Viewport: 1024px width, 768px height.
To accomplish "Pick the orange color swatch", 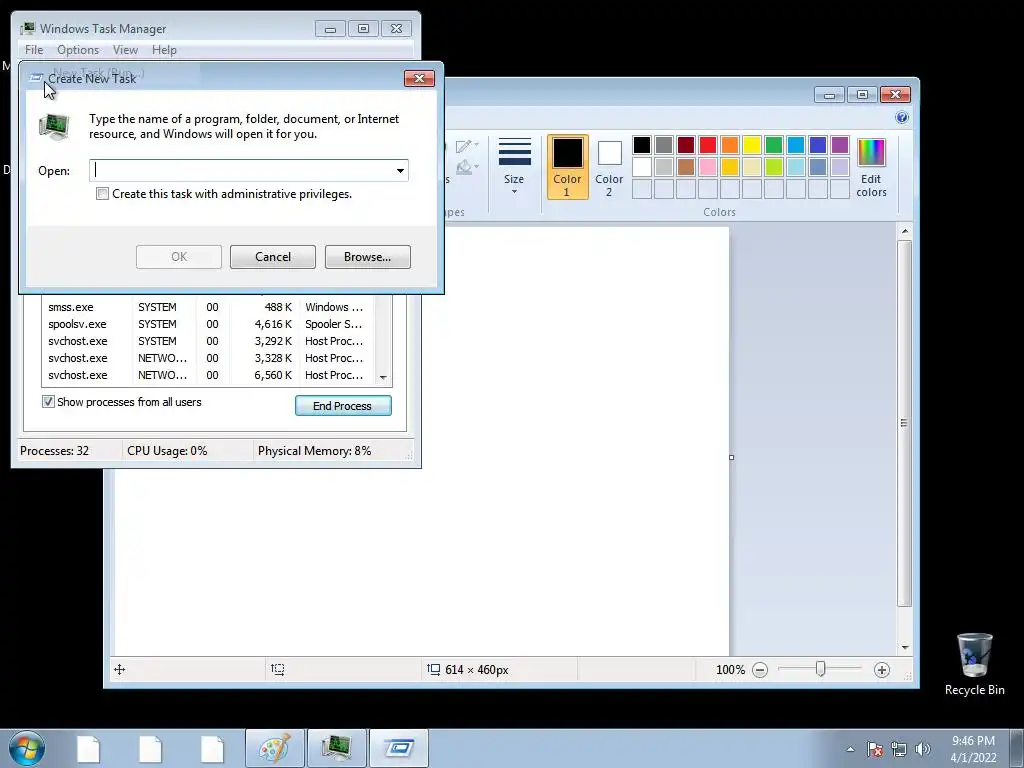I will coord(729,145).
